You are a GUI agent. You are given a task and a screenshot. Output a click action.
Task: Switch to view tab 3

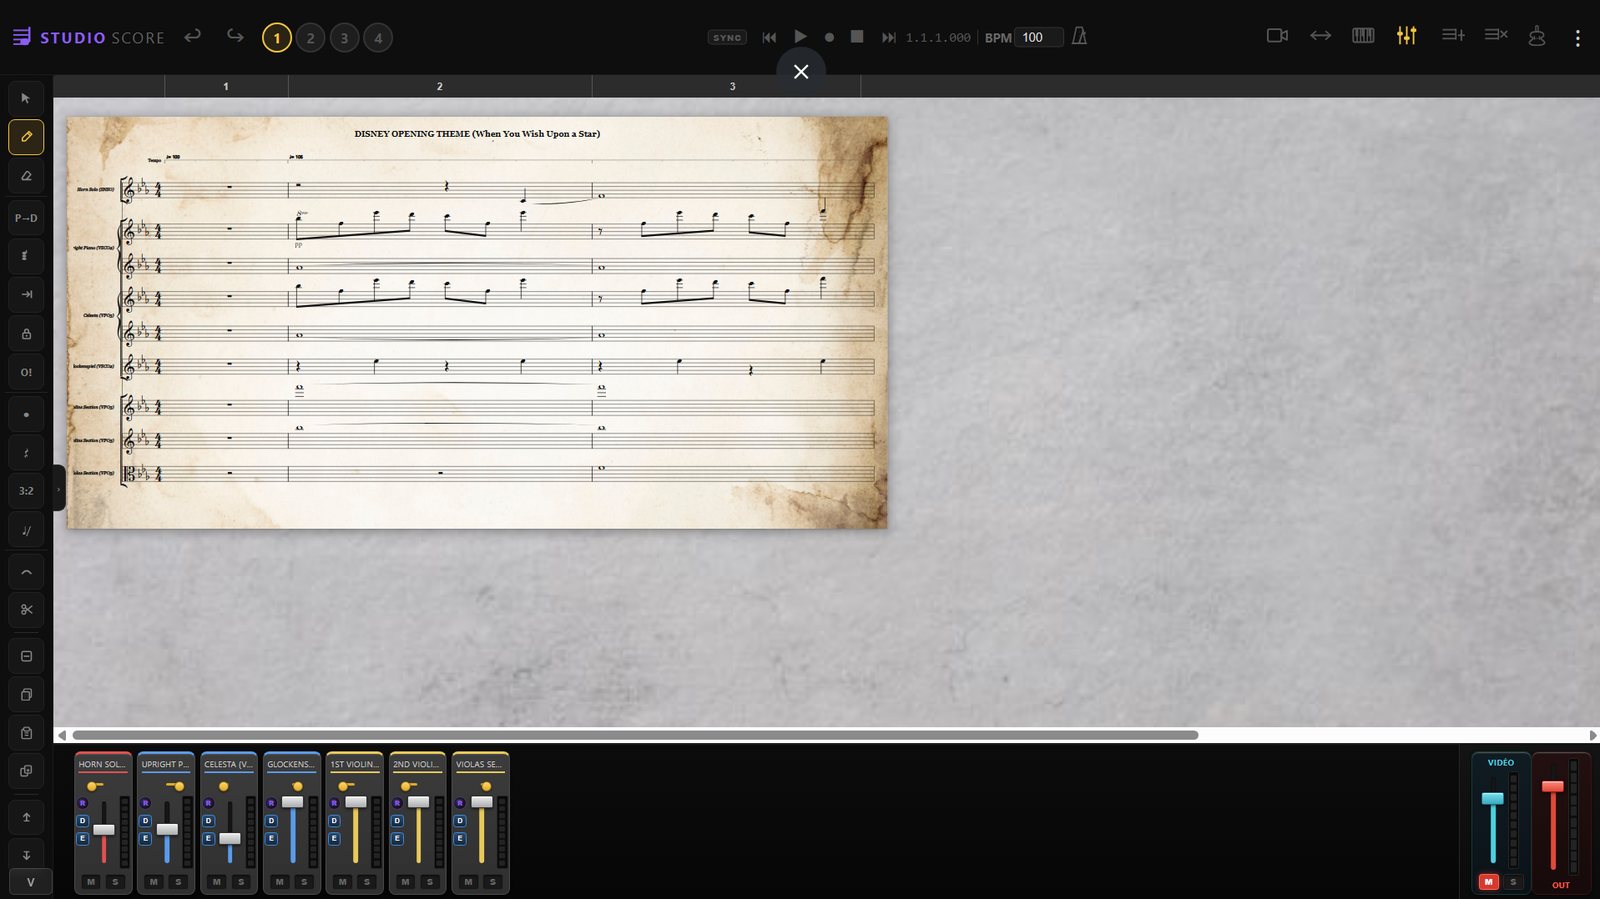coord(344,38)
